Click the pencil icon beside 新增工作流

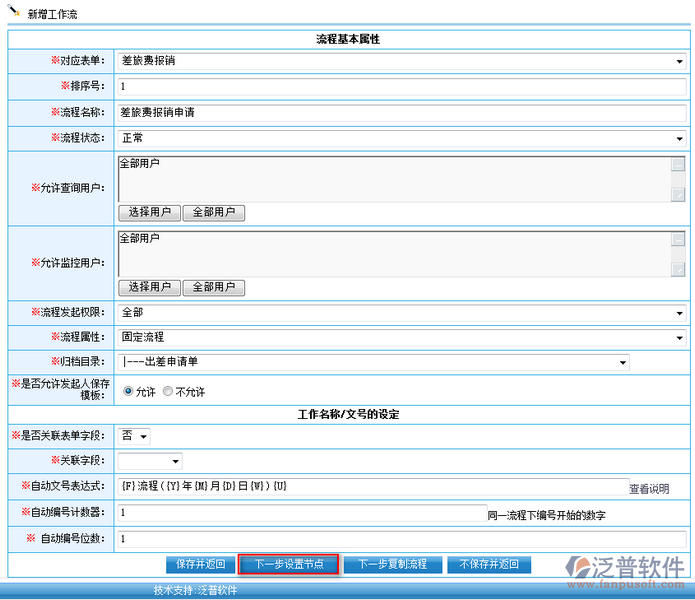14,11
